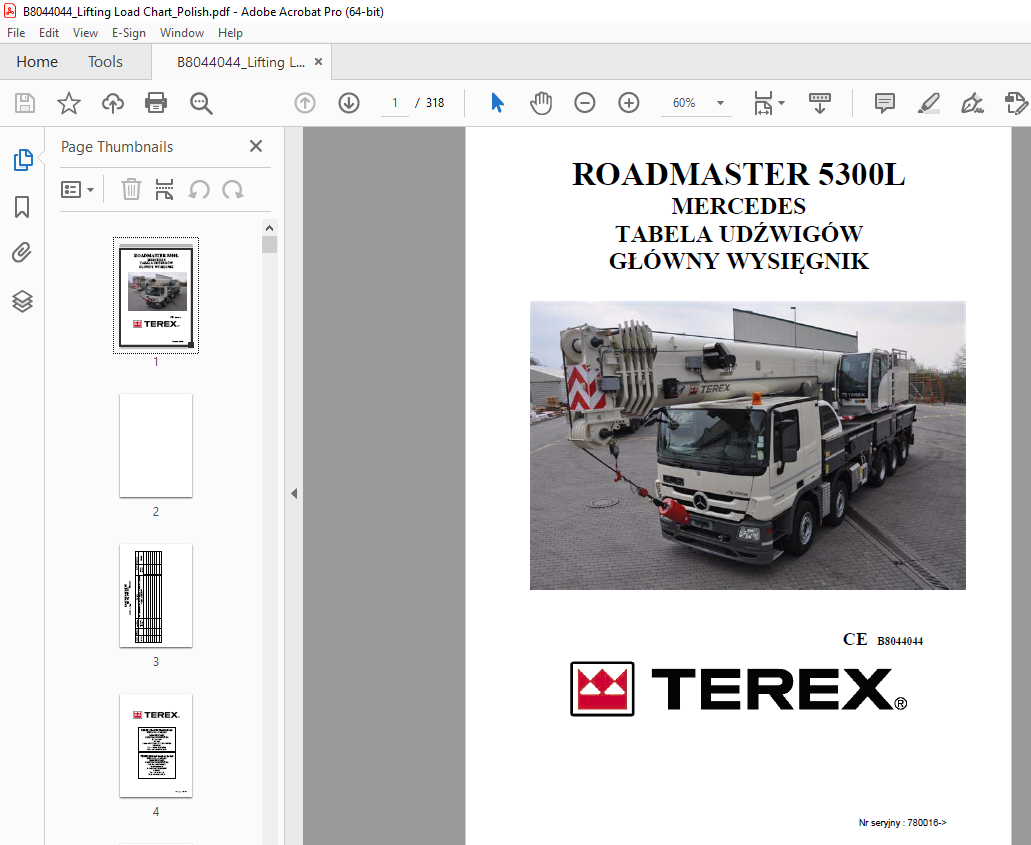Go to next page arrow
Viewport: 1031px width, 845px height.
[348, 103]
